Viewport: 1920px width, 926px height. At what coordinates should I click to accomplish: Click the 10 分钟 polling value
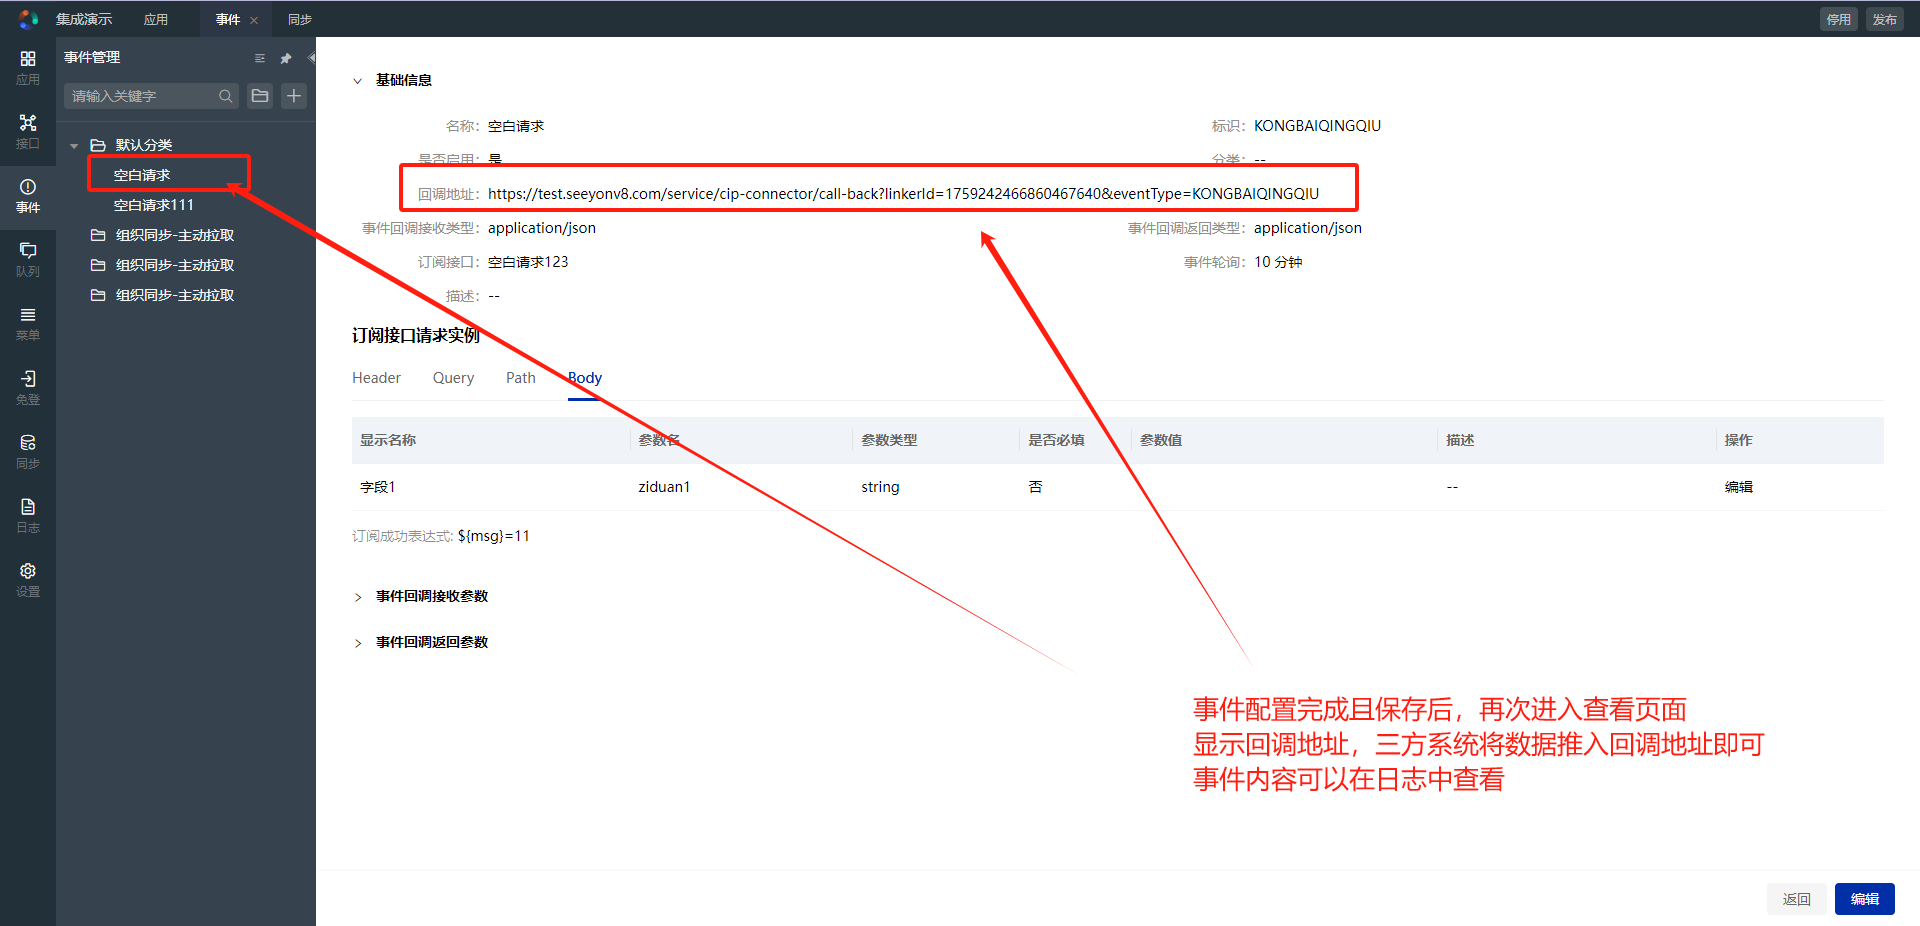pos(1278,262)
